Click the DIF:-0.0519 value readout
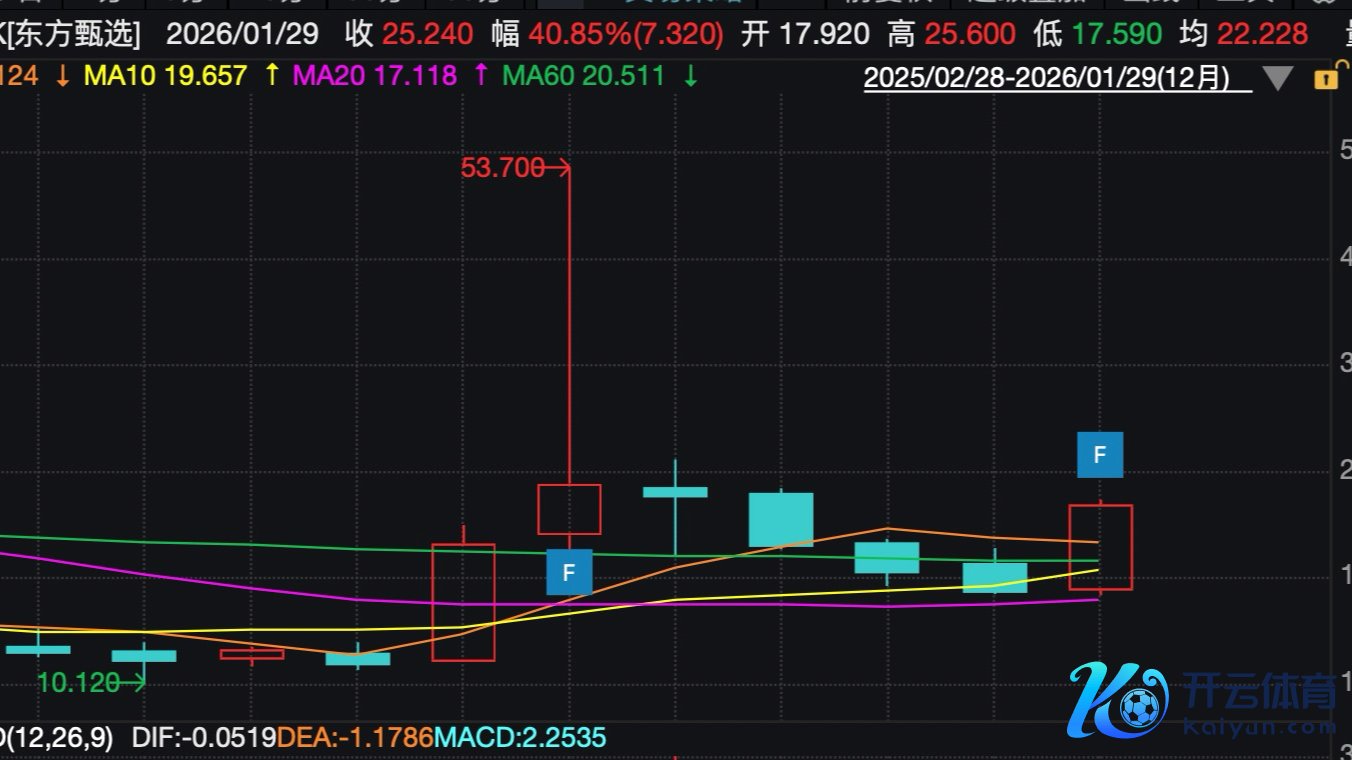 pos(204,738)
